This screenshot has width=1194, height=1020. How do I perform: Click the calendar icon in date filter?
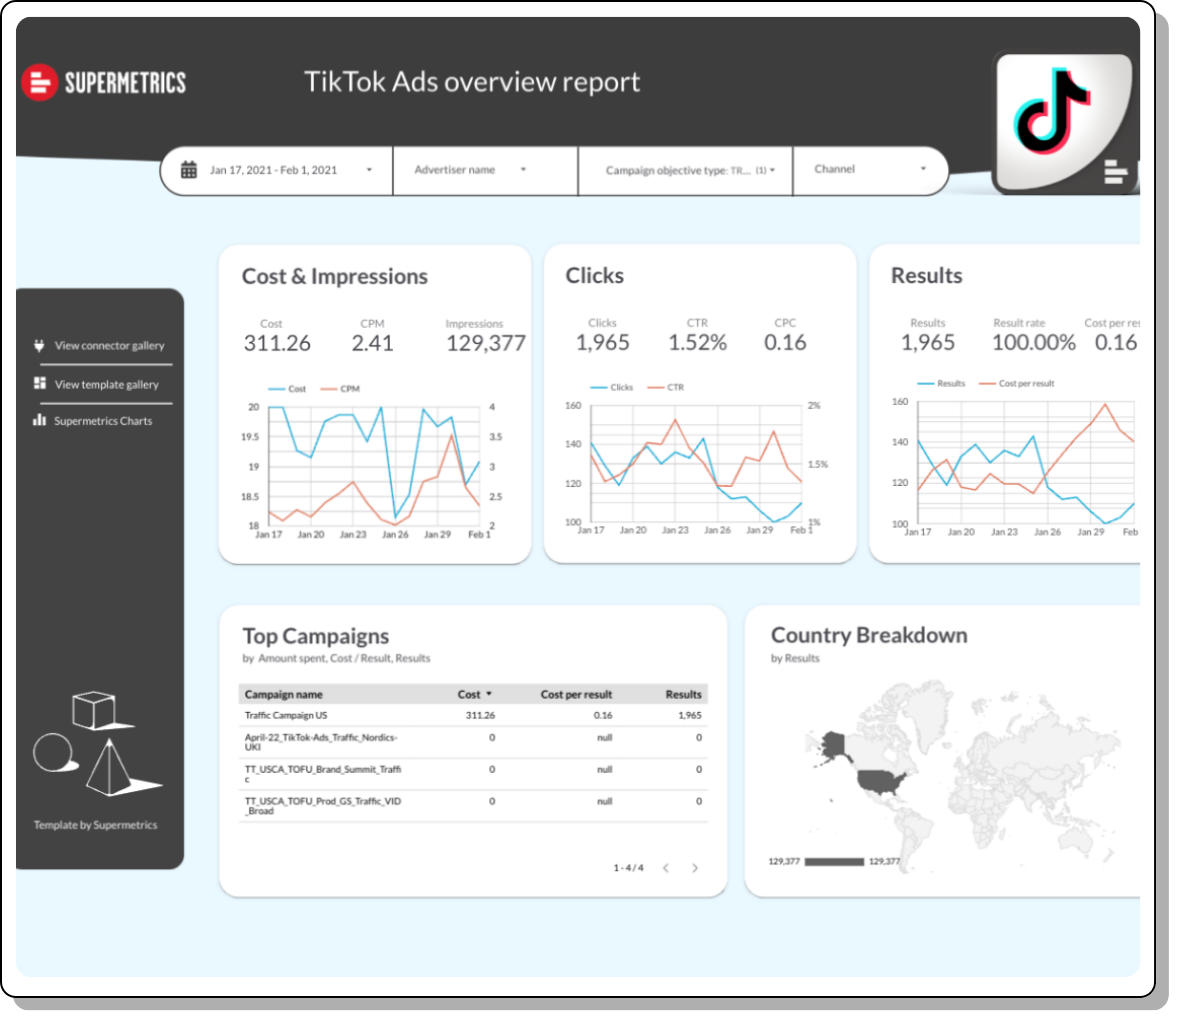pyautogui.click(x=189, y=170)
